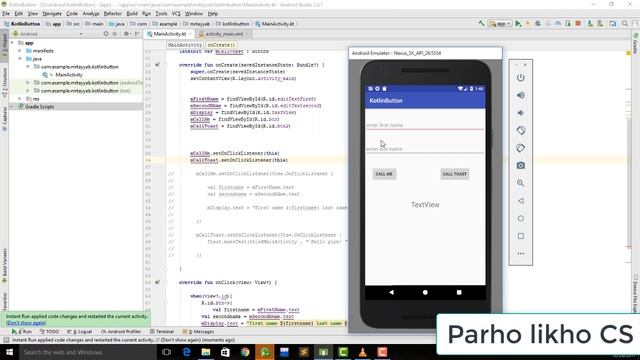Click Task View icon on taskbar
The width and height of the screenshot is (640, 360).
(x=167, y=352)
